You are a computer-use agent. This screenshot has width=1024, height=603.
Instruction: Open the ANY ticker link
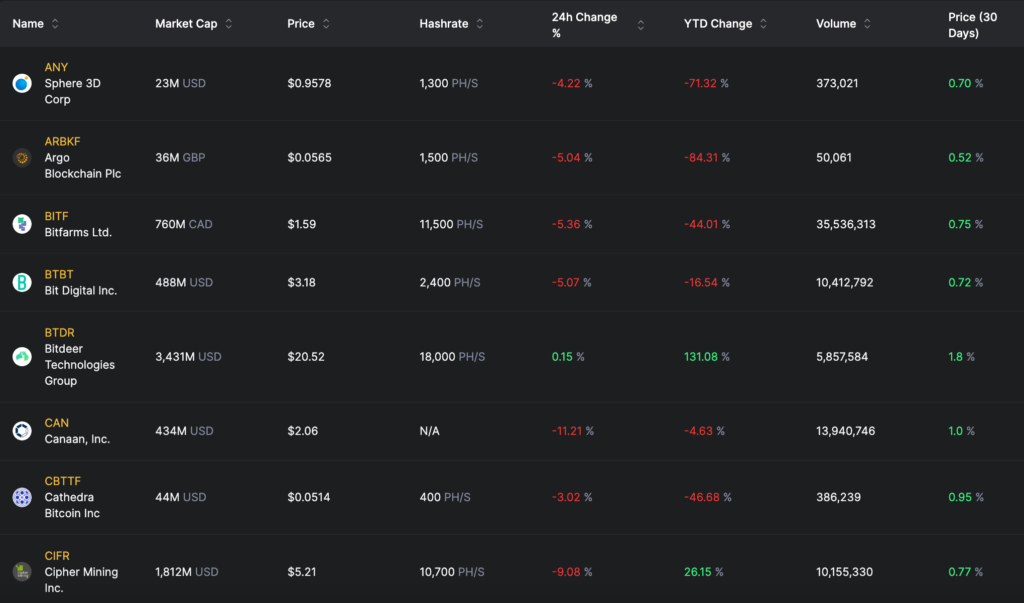coord(56,67)
